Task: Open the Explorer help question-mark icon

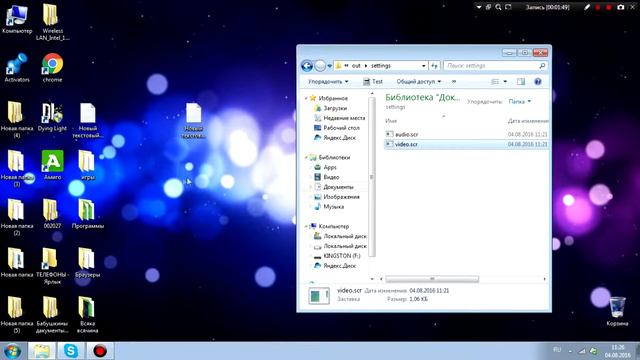Action: click(538, 82)
